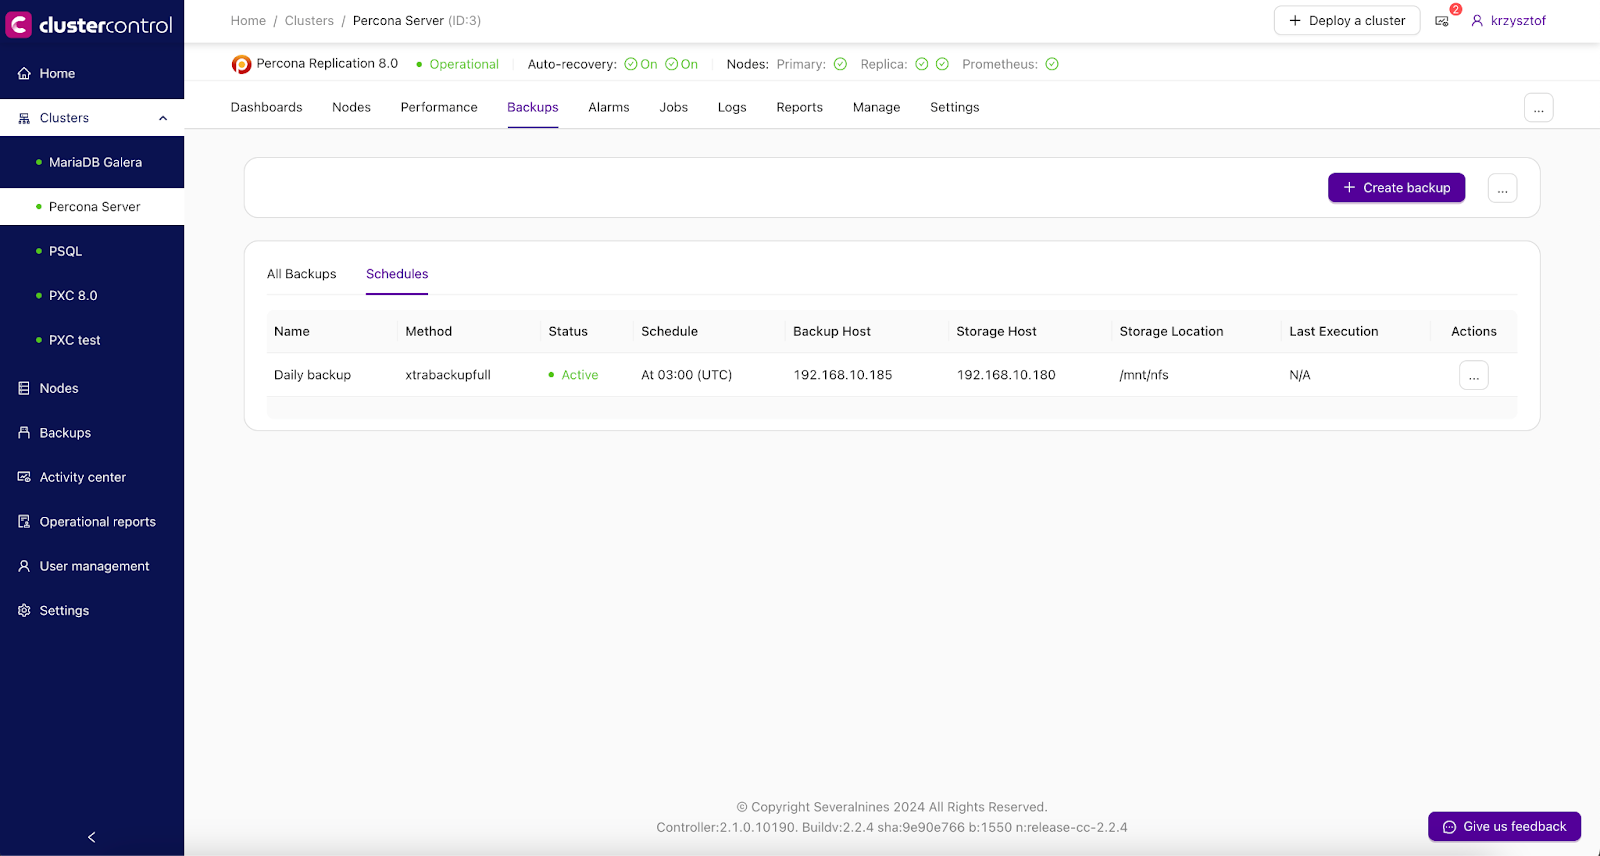Collapse the sidebar with the left chevron
Screen dimensions: 1600x856
(92, 837)
